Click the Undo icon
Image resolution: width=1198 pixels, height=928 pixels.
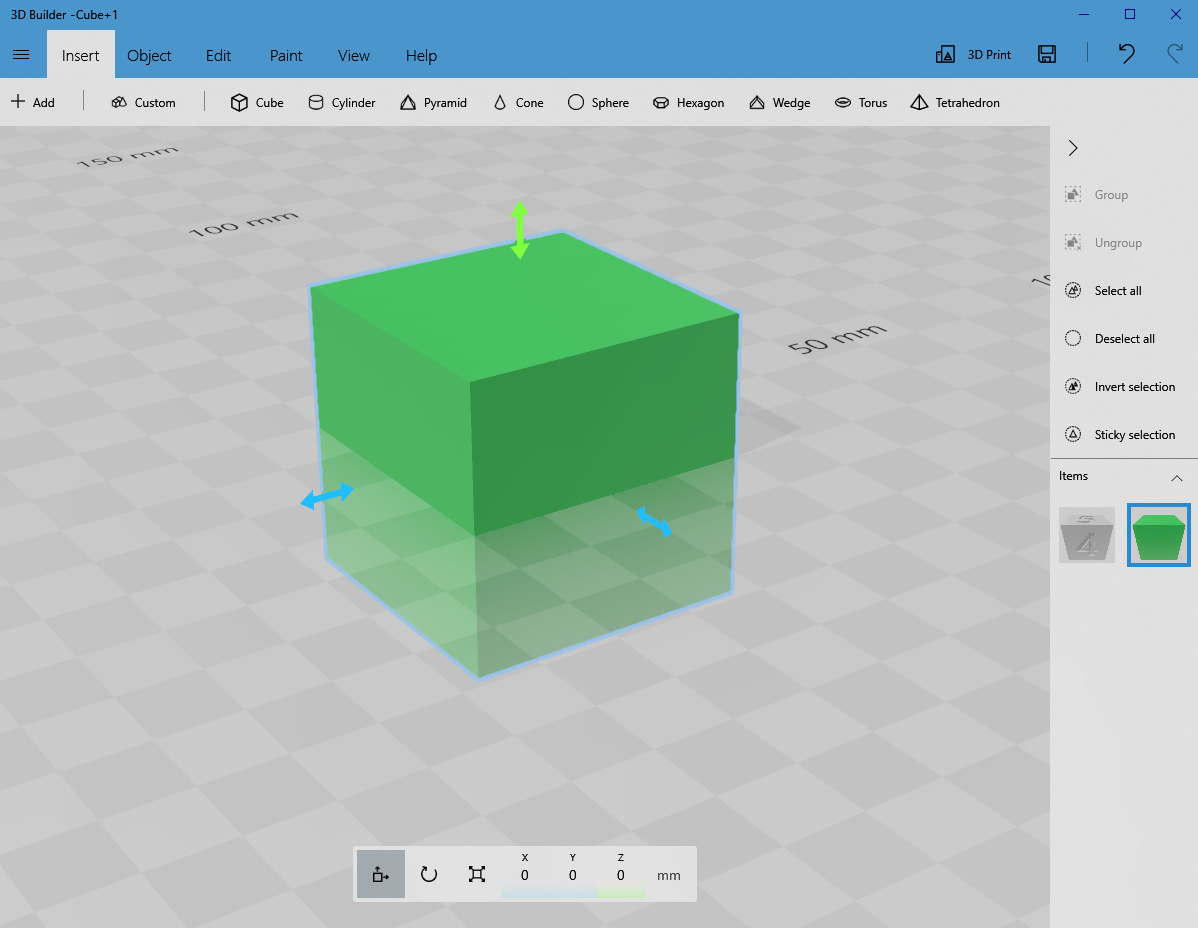pyautogui.click(x=1126, y=55)
